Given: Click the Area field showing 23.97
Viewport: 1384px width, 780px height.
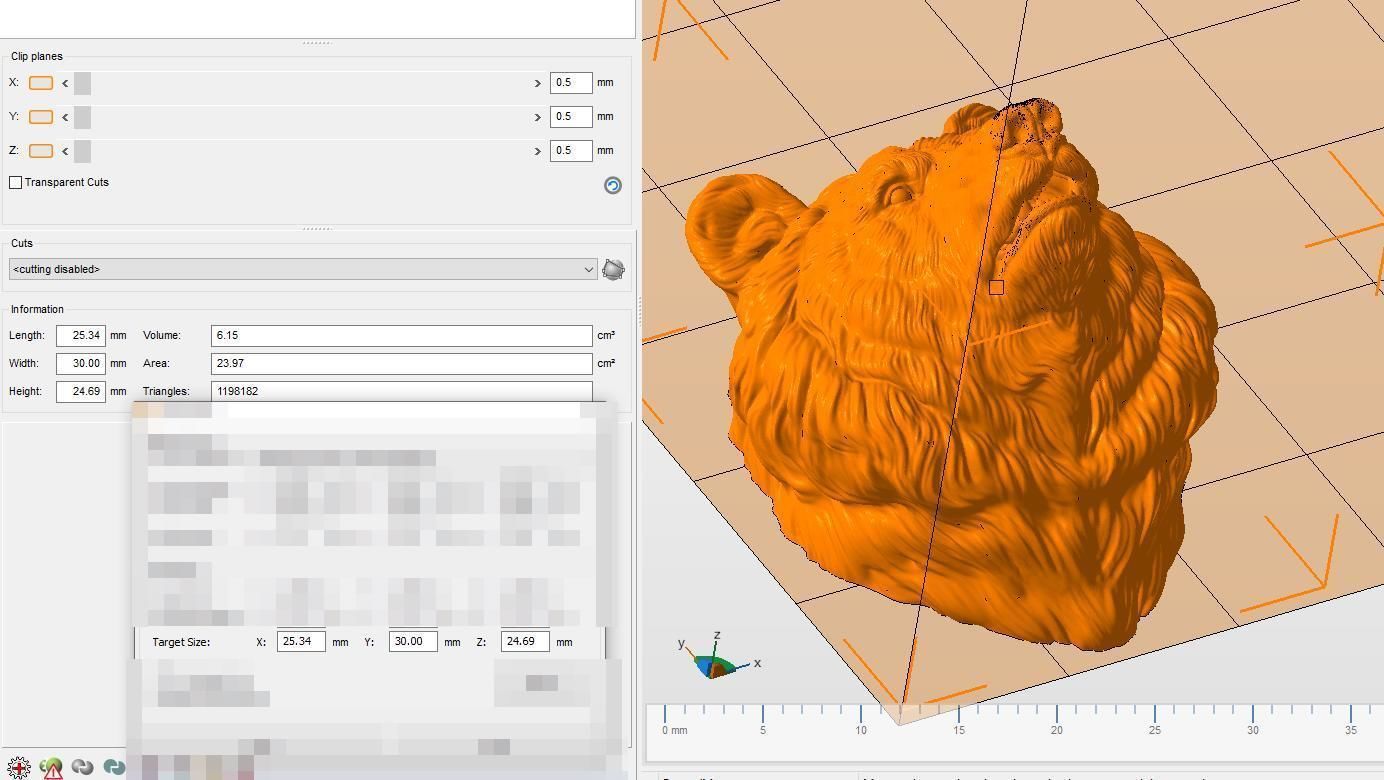Looking at the screenshot, I should pos(402,363).
